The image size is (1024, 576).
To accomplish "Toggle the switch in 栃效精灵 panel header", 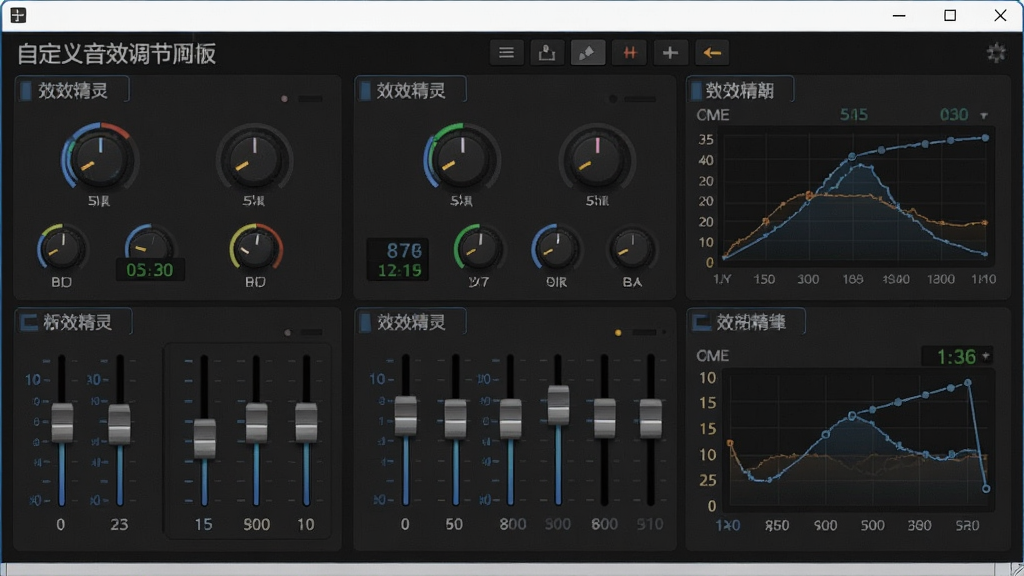I will pos(312,332).
